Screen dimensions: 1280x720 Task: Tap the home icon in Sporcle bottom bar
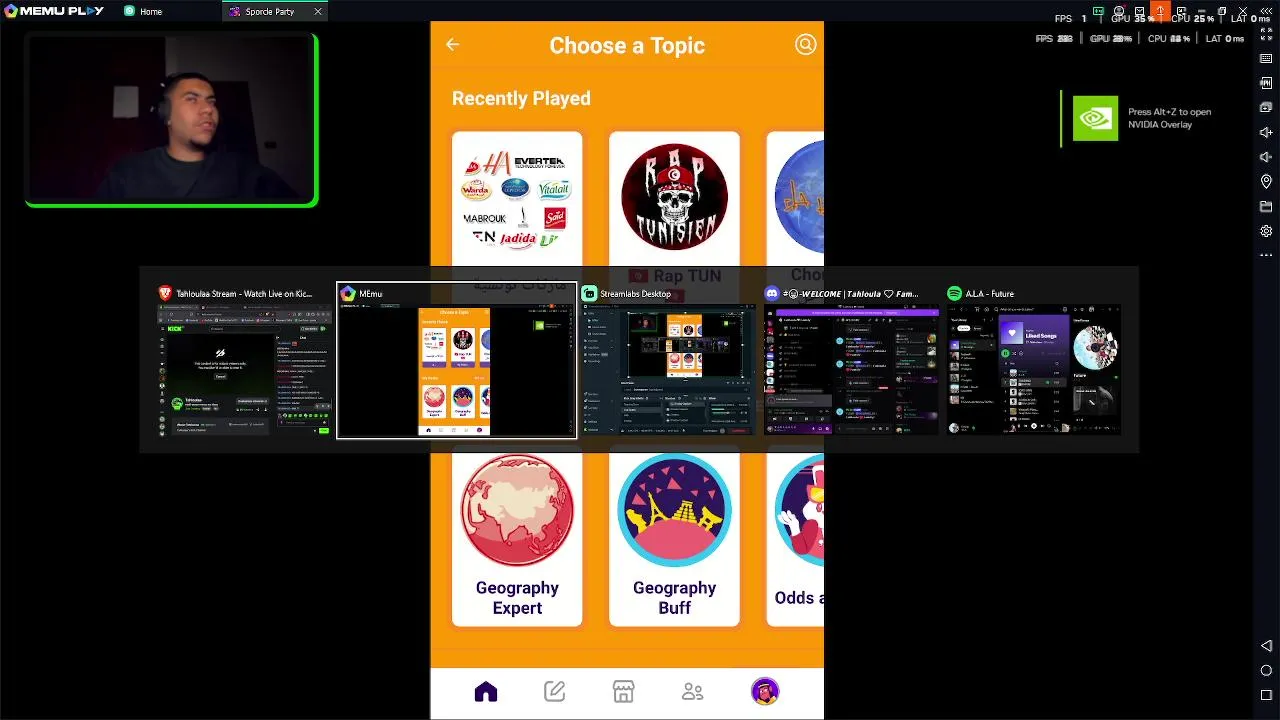click(x=486, y=692)
